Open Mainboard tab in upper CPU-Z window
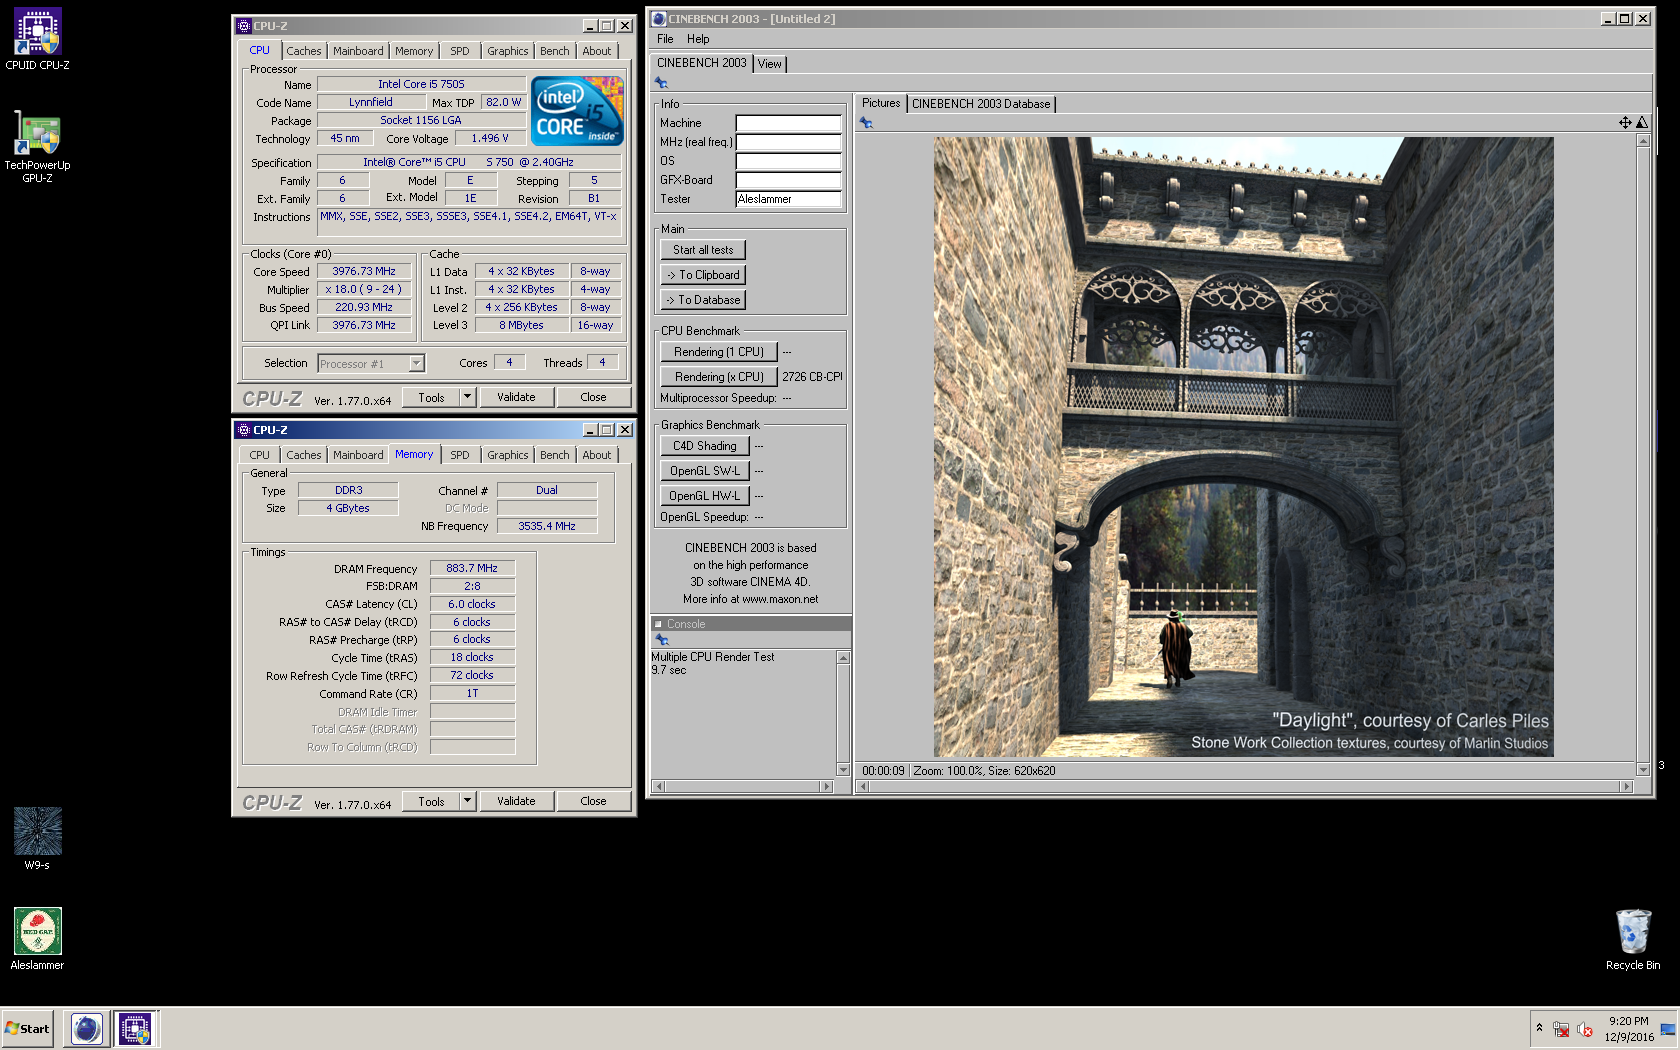Image resolution: width=1680 pixels, height=1050 pixels. 358,51
